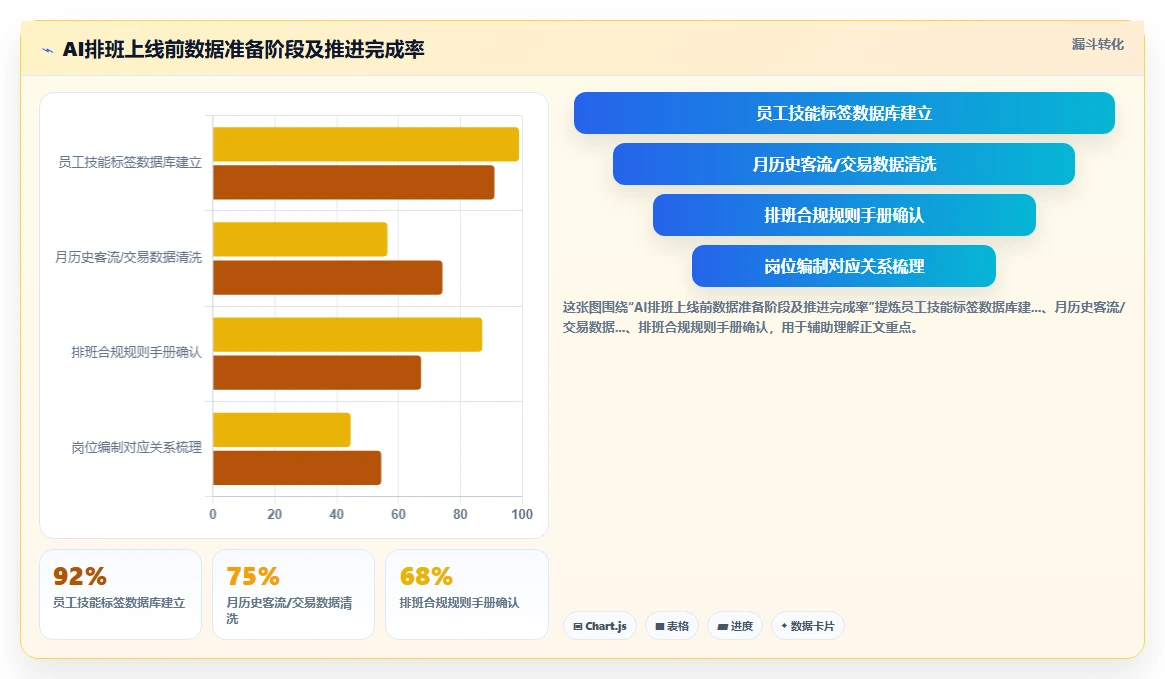Click the yellow bar for 员工技能标签数据库建立
The height and width of the screenshot is (679, 1165).
pyautogui.click(x=366, y=144)
